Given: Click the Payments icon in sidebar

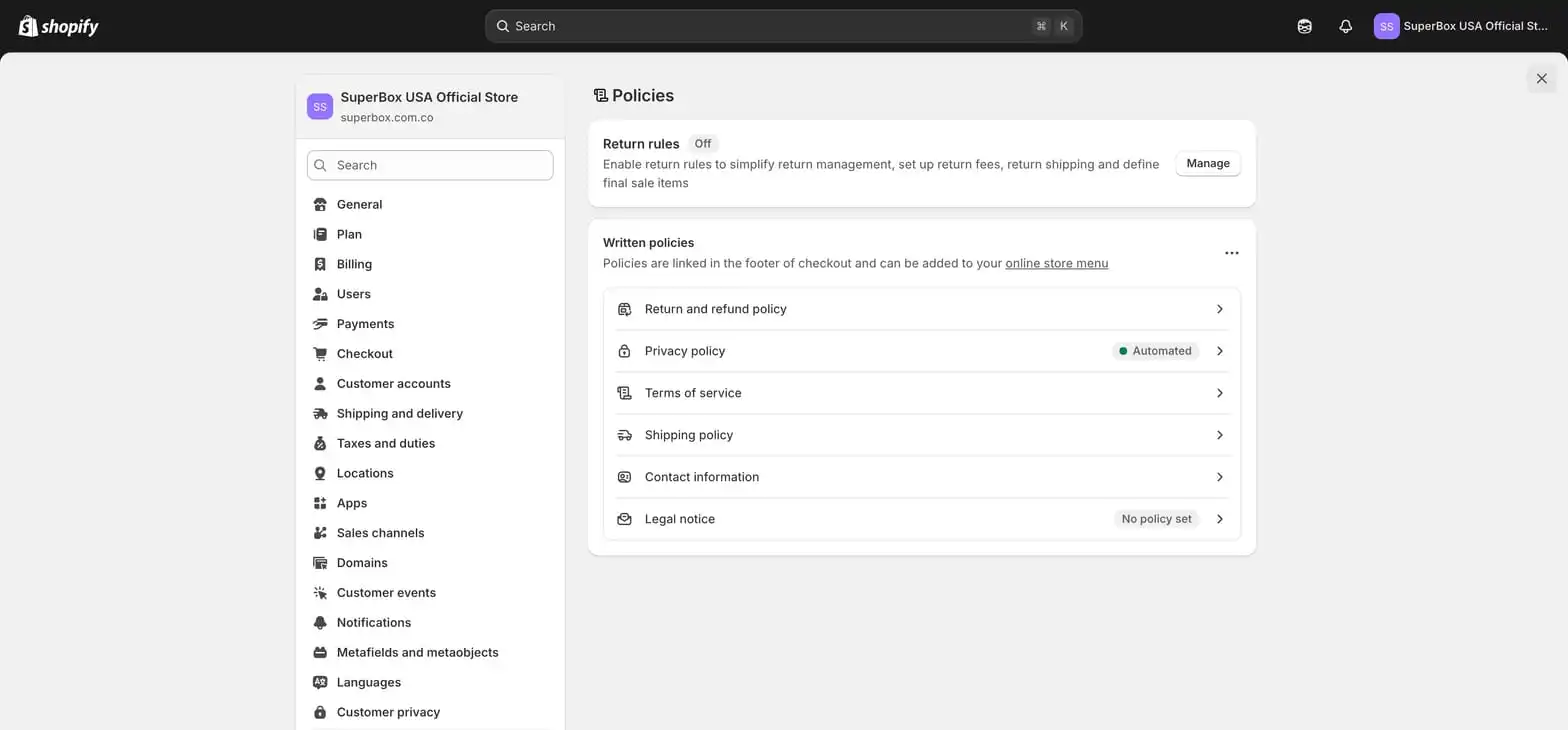Looking at the screenshot, I should tap(320, 324).
